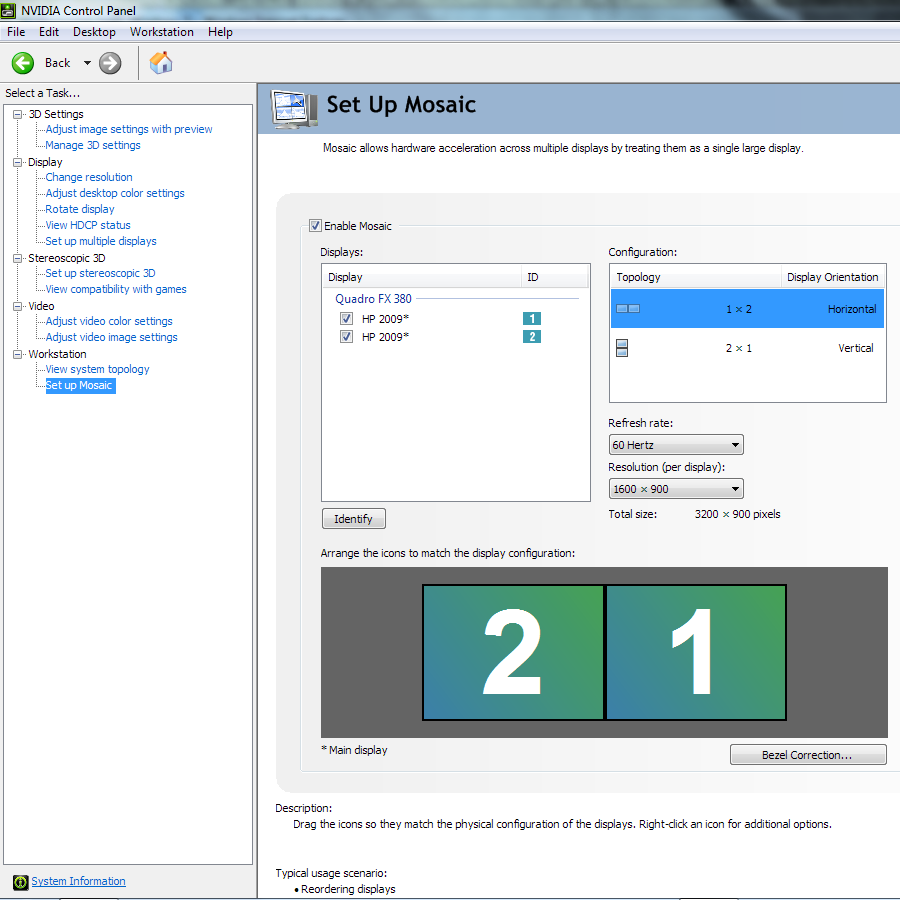
Task: Go to the Home icon
Action: pos(161,63)
